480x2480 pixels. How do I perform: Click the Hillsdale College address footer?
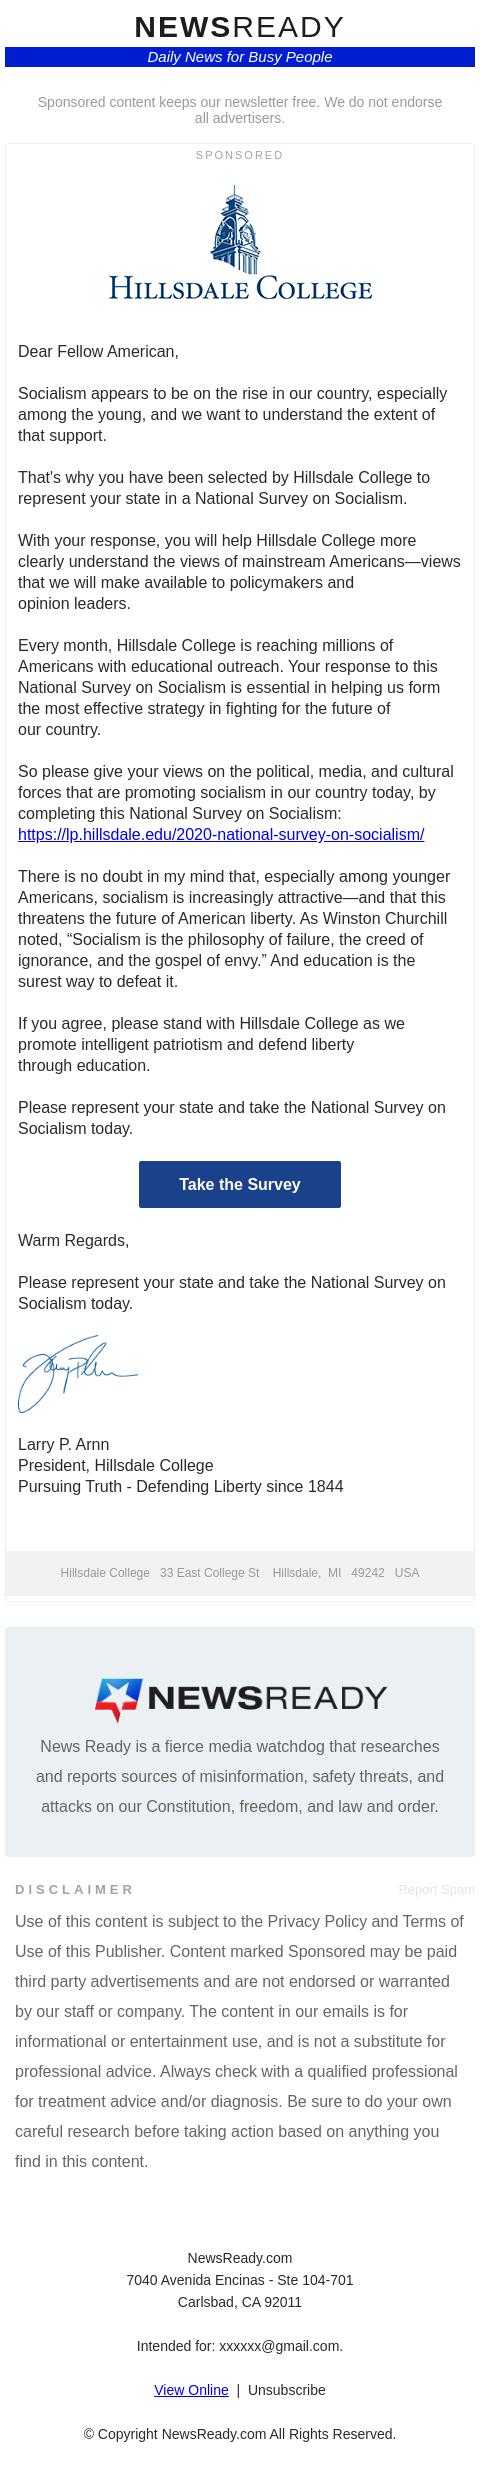(x=240, y=1573)
